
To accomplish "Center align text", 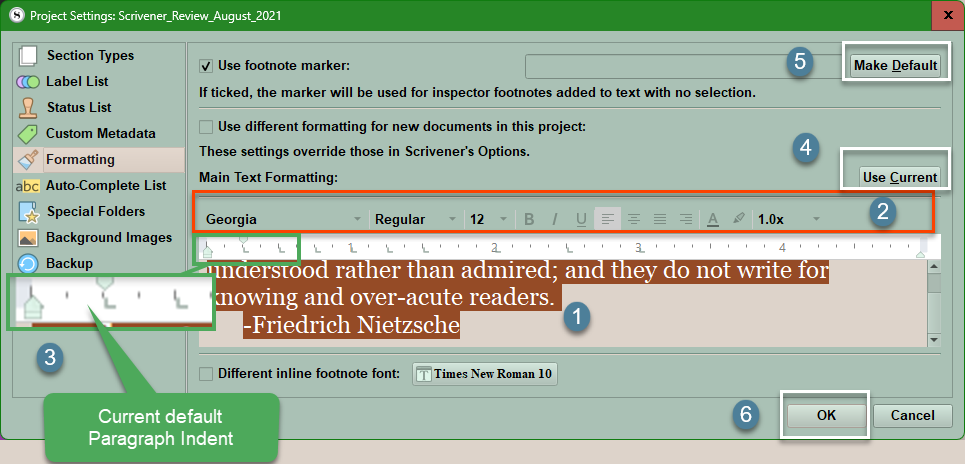I will (x=633, y=219).
